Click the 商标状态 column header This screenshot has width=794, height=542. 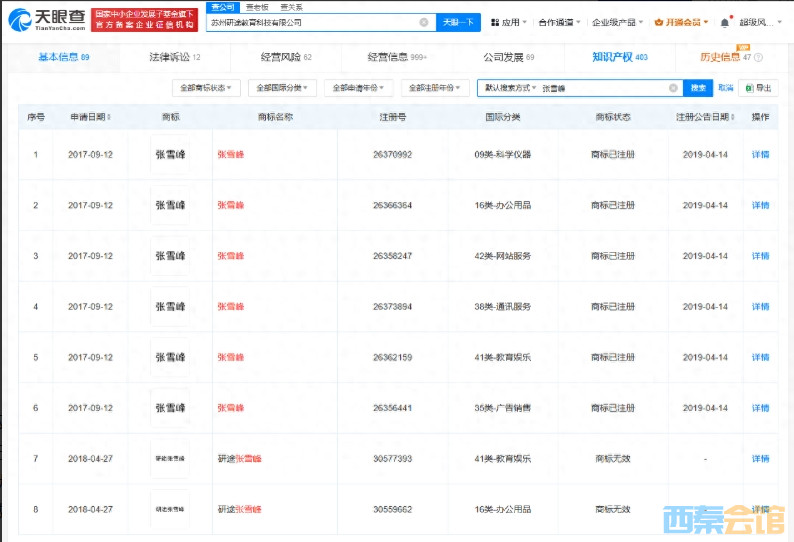pyautogui.click(x=613, y=117)
